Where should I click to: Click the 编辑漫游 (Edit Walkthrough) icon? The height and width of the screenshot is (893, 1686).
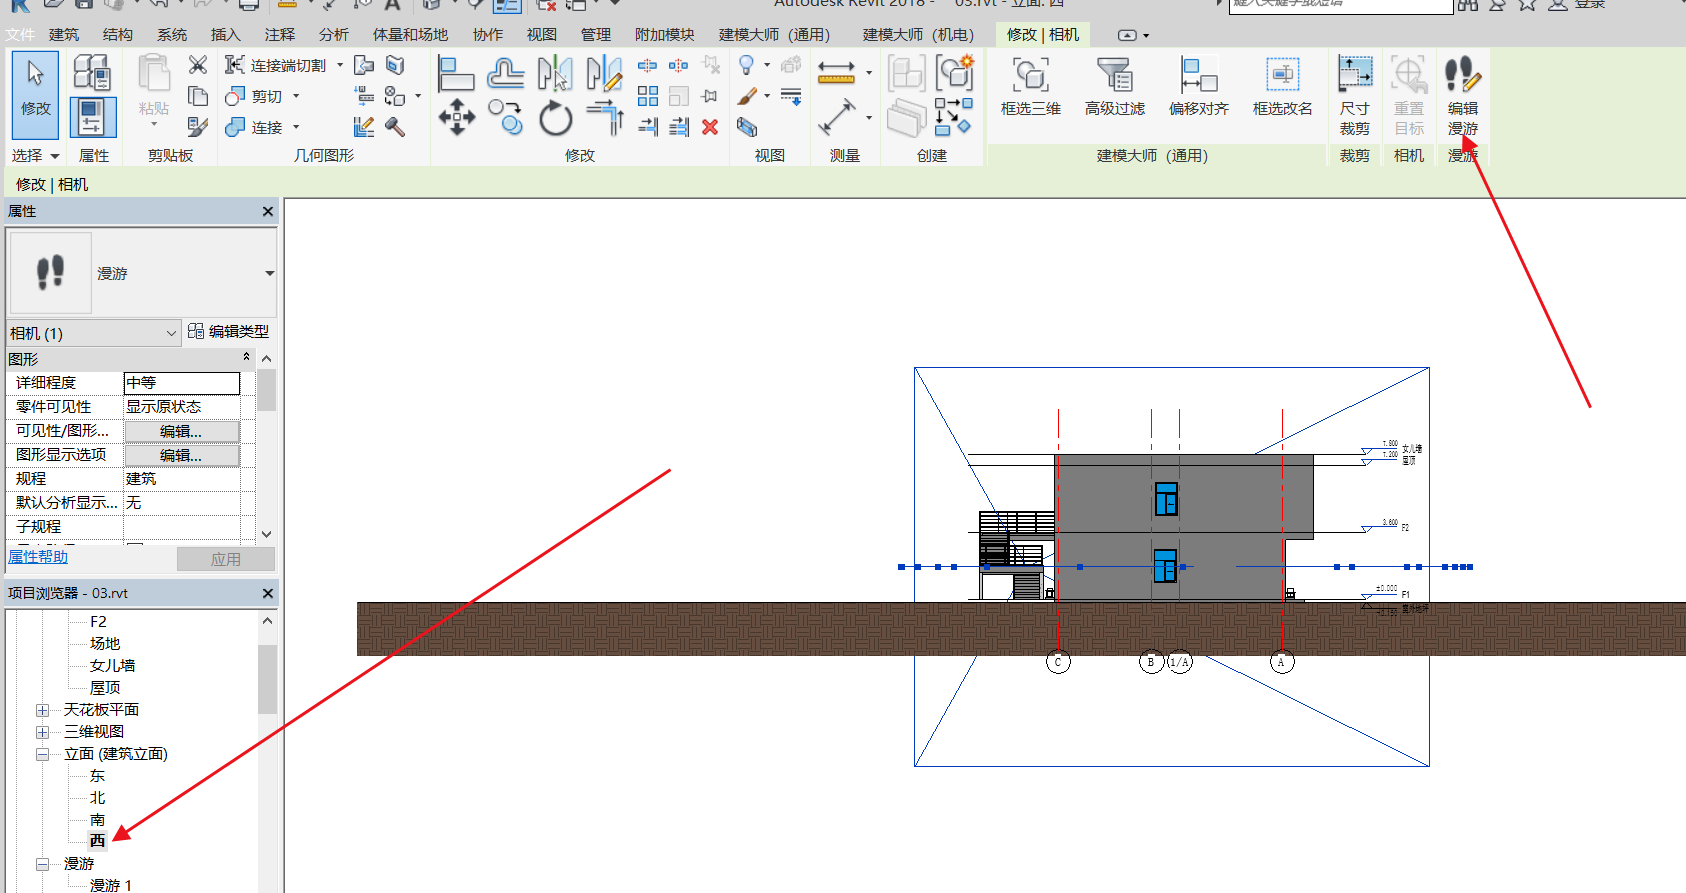tap(1462, 76)
